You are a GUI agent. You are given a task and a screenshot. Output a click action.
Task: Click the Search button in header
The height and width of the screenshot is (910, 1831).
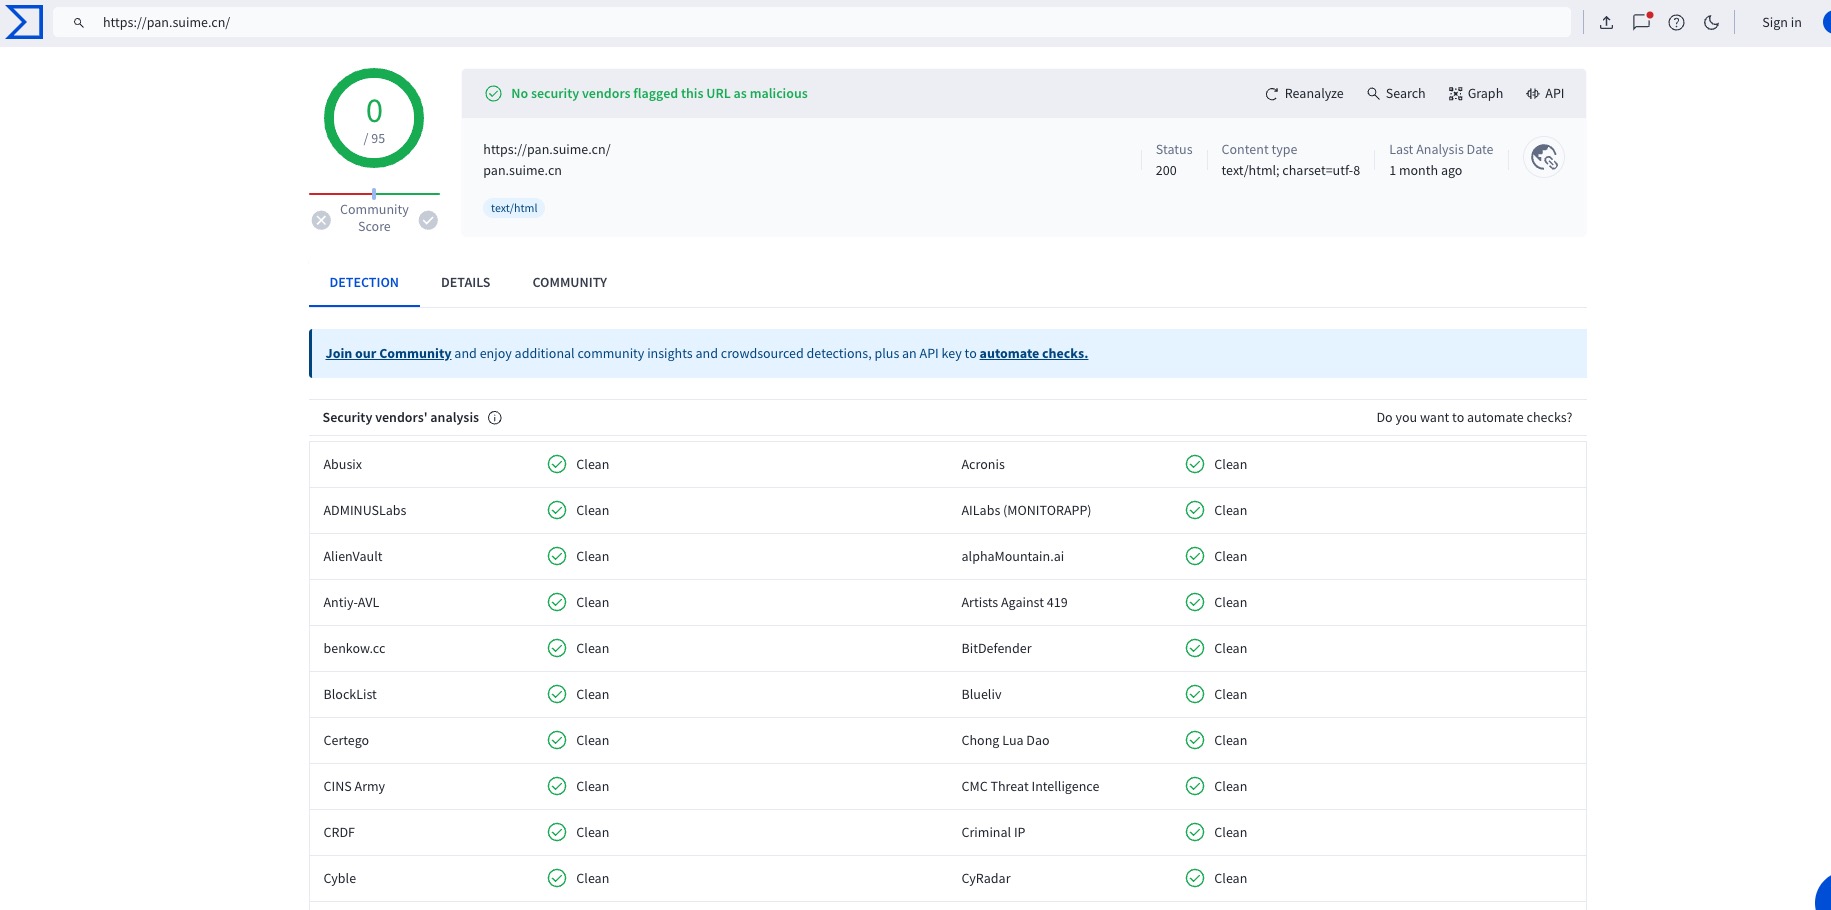click(x=1396, y=93)
